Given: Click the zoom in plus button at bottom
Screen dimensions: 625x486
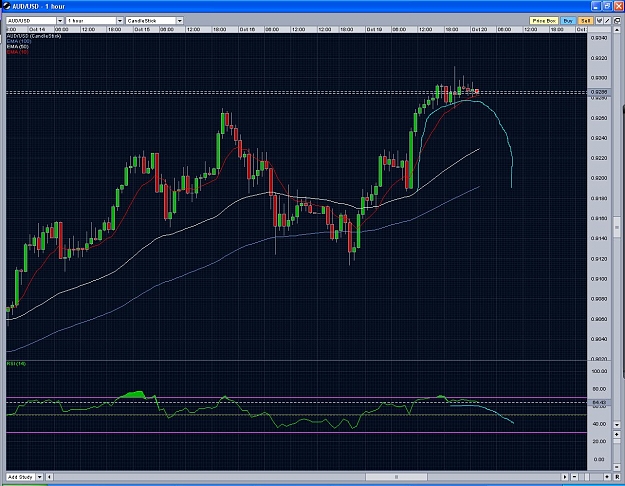Looking at the screenshot, I should click(x=607, y=477).
